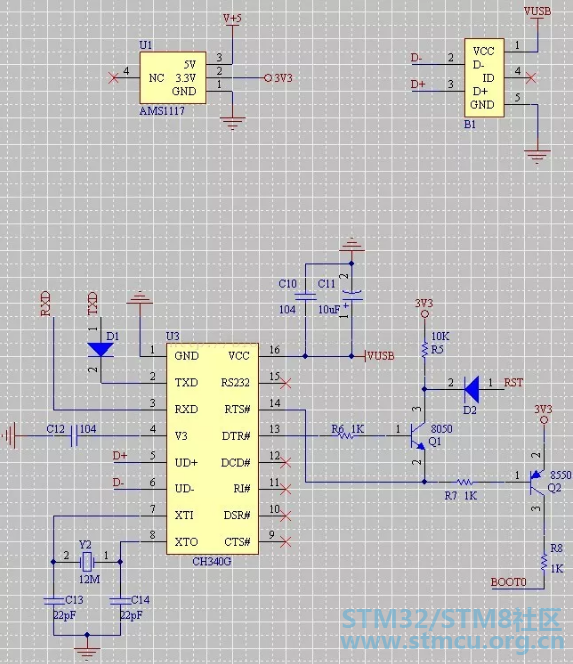The width and height of the screenshot is (573, 664).
Task: Click the RXD net label
Action: 45,304
